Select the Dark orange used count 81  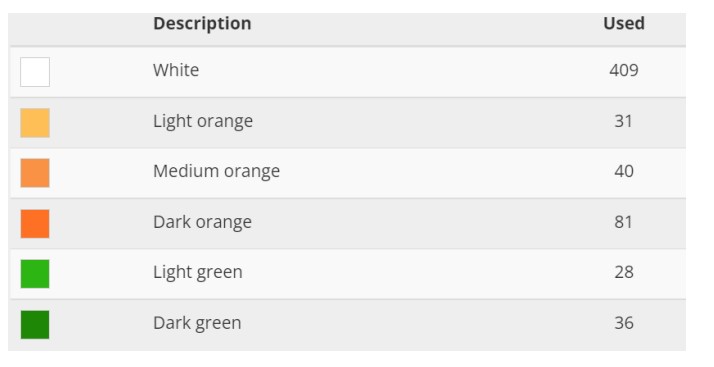point(624,222)
